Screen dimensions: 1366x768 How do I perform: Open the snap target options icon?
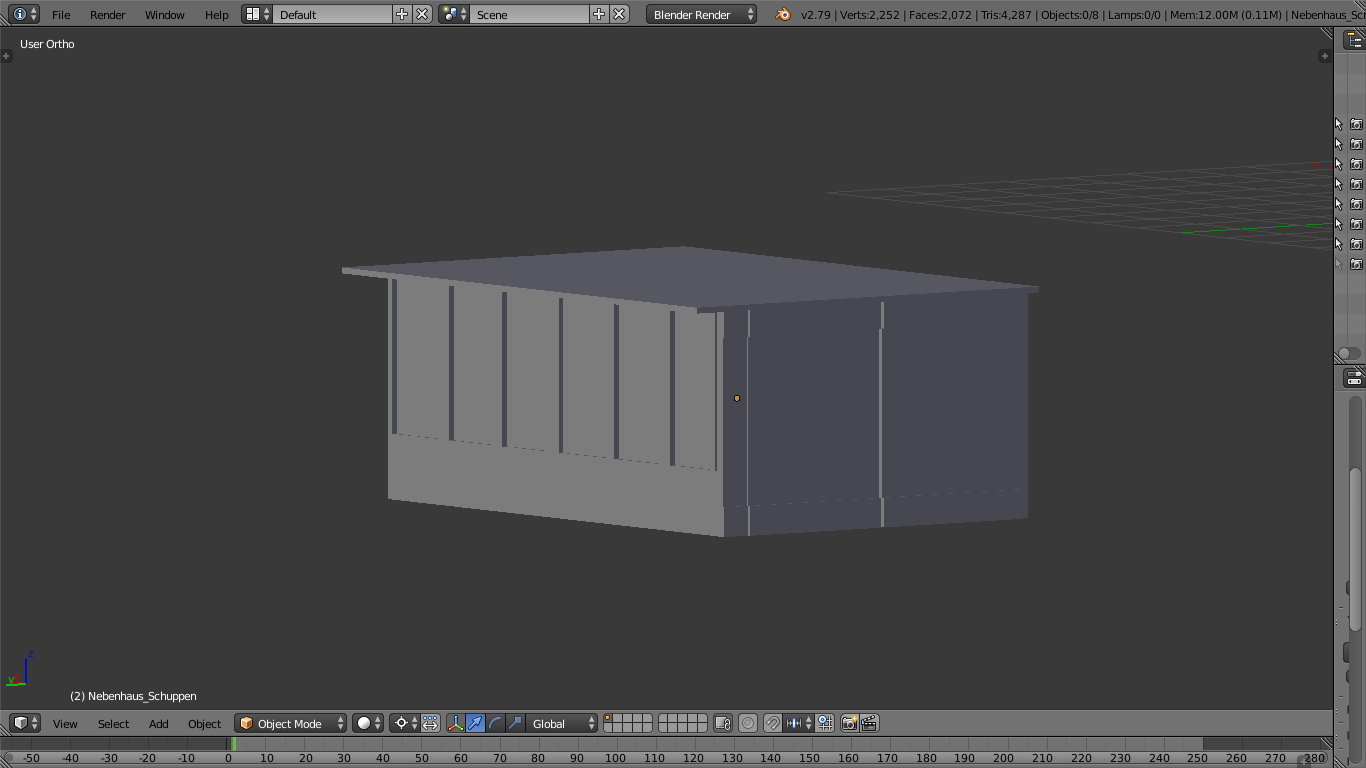point(825,723)
